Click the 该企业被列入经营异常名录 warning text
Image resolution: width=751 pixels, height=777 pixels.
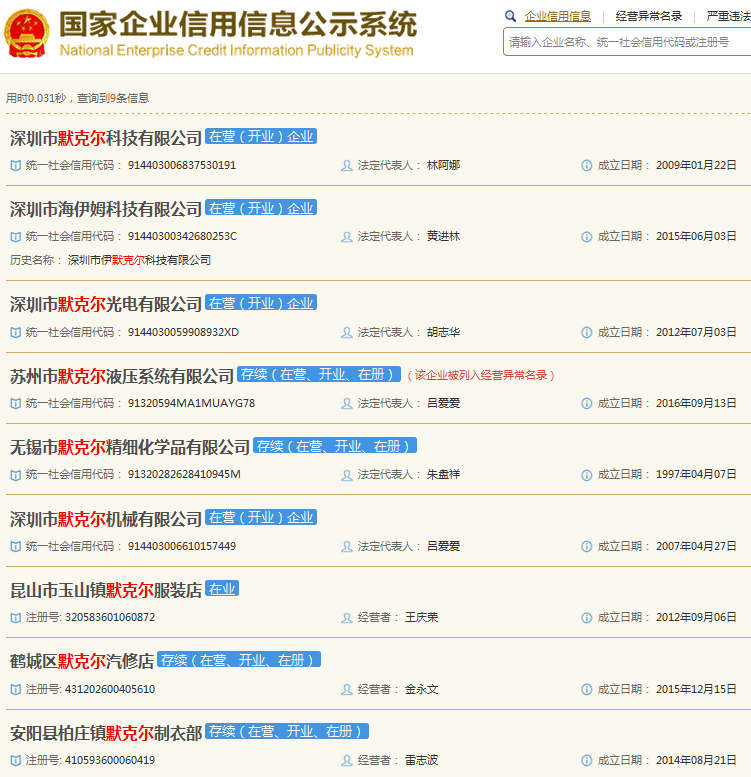pyautogui.click(x=481, y=375)
